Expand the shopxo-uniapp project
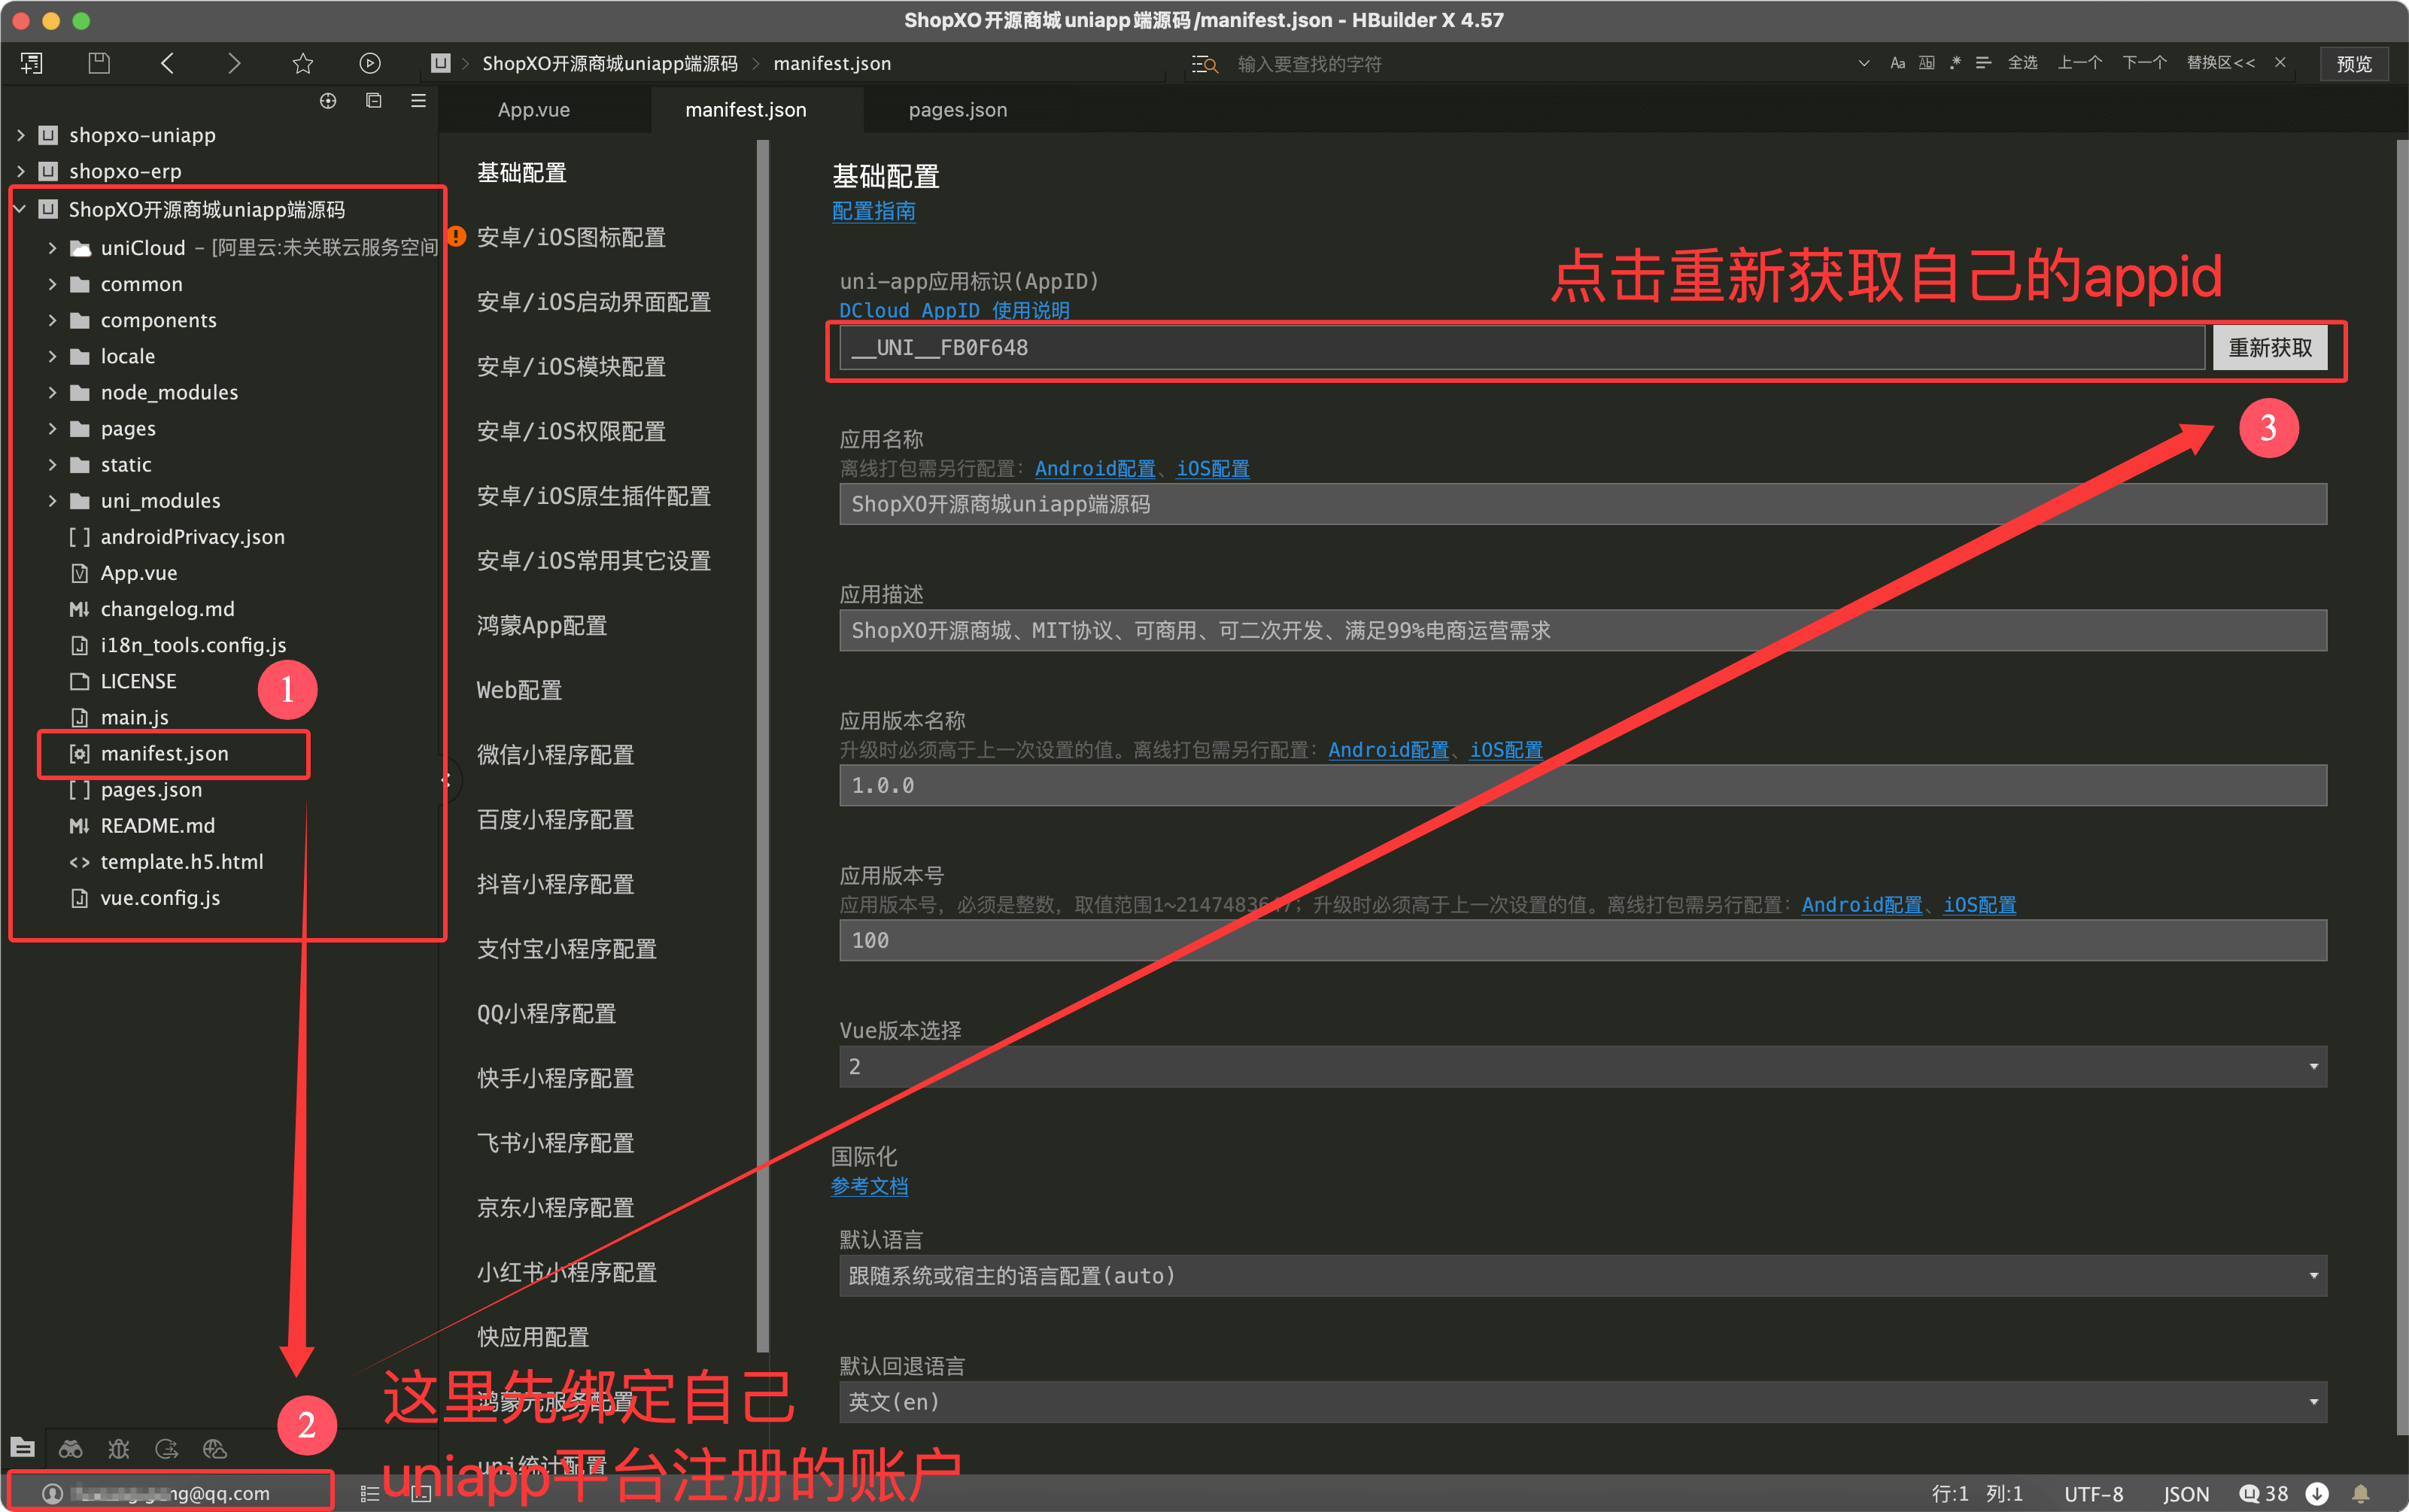This screenshot has height=1512, width=2409. click(21, 135)
